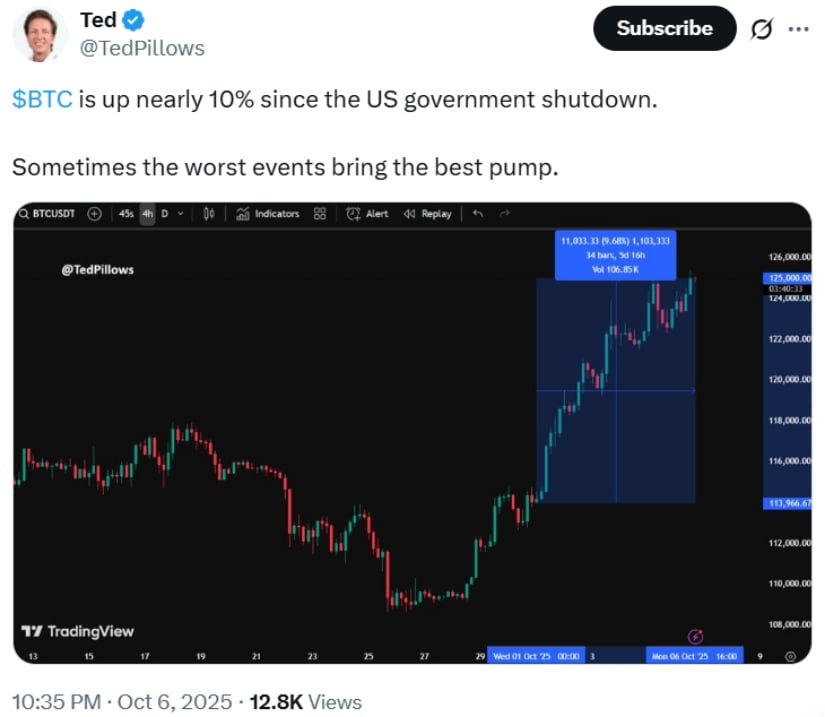Screen dimensions: 825x717
Task: Click the add symbol plus icon
Action: (x=95, y=213)
